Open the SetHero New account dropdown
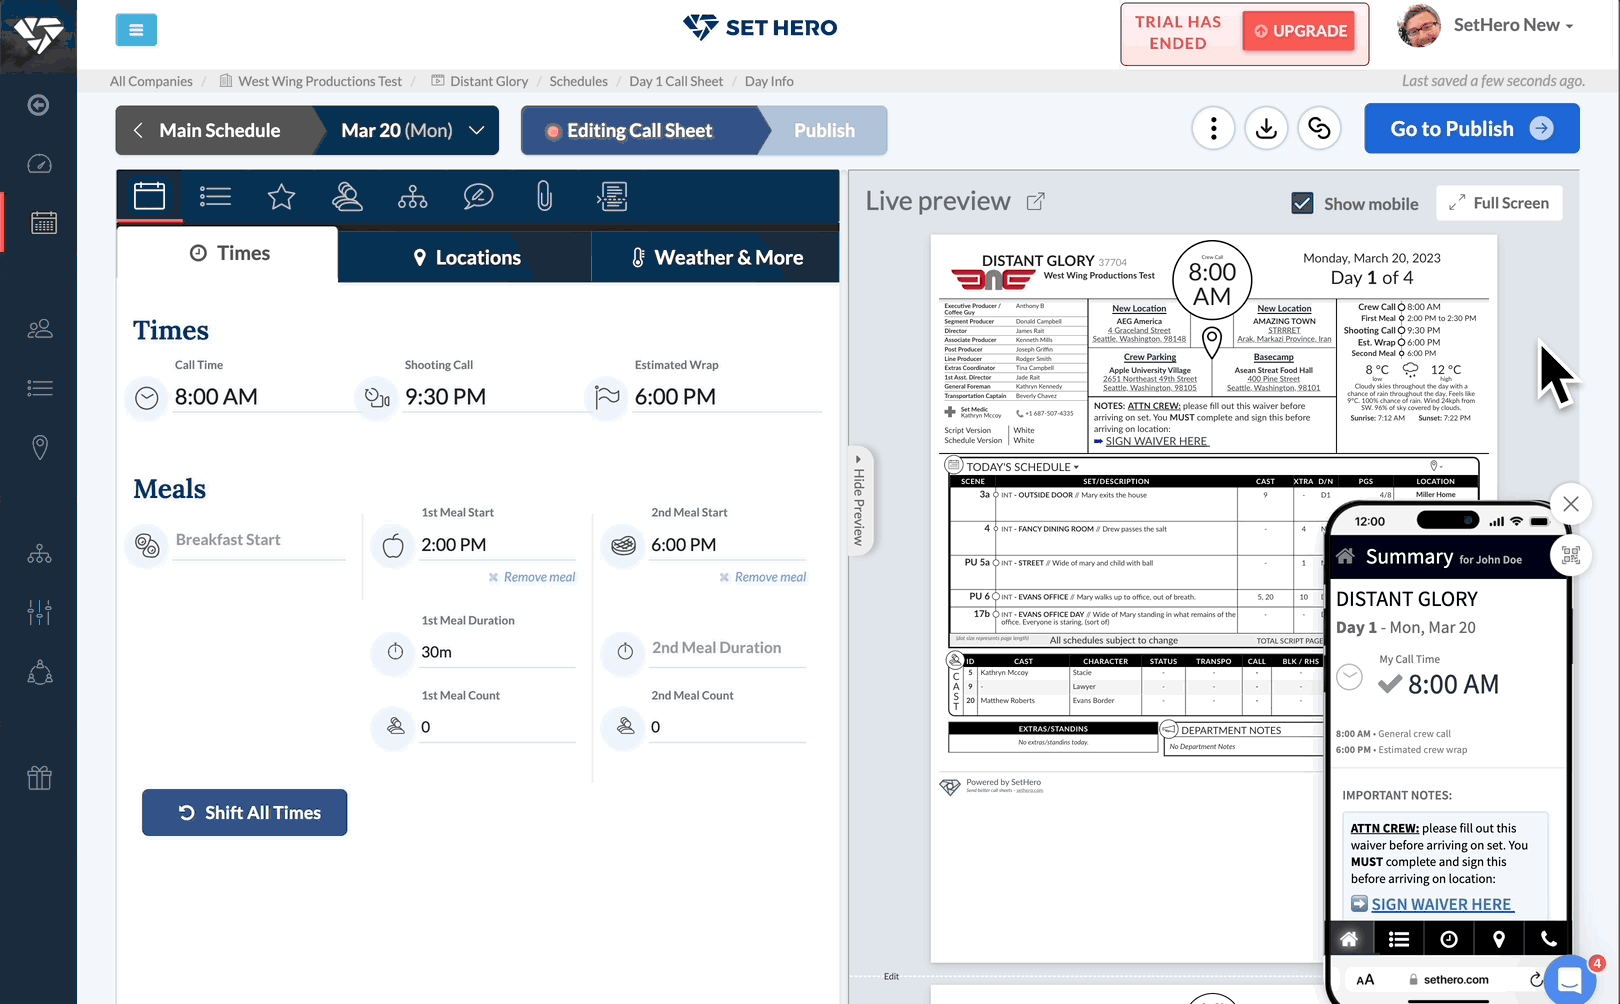Viewport: 1620px width, 1004px height. tap(1513, 25)
